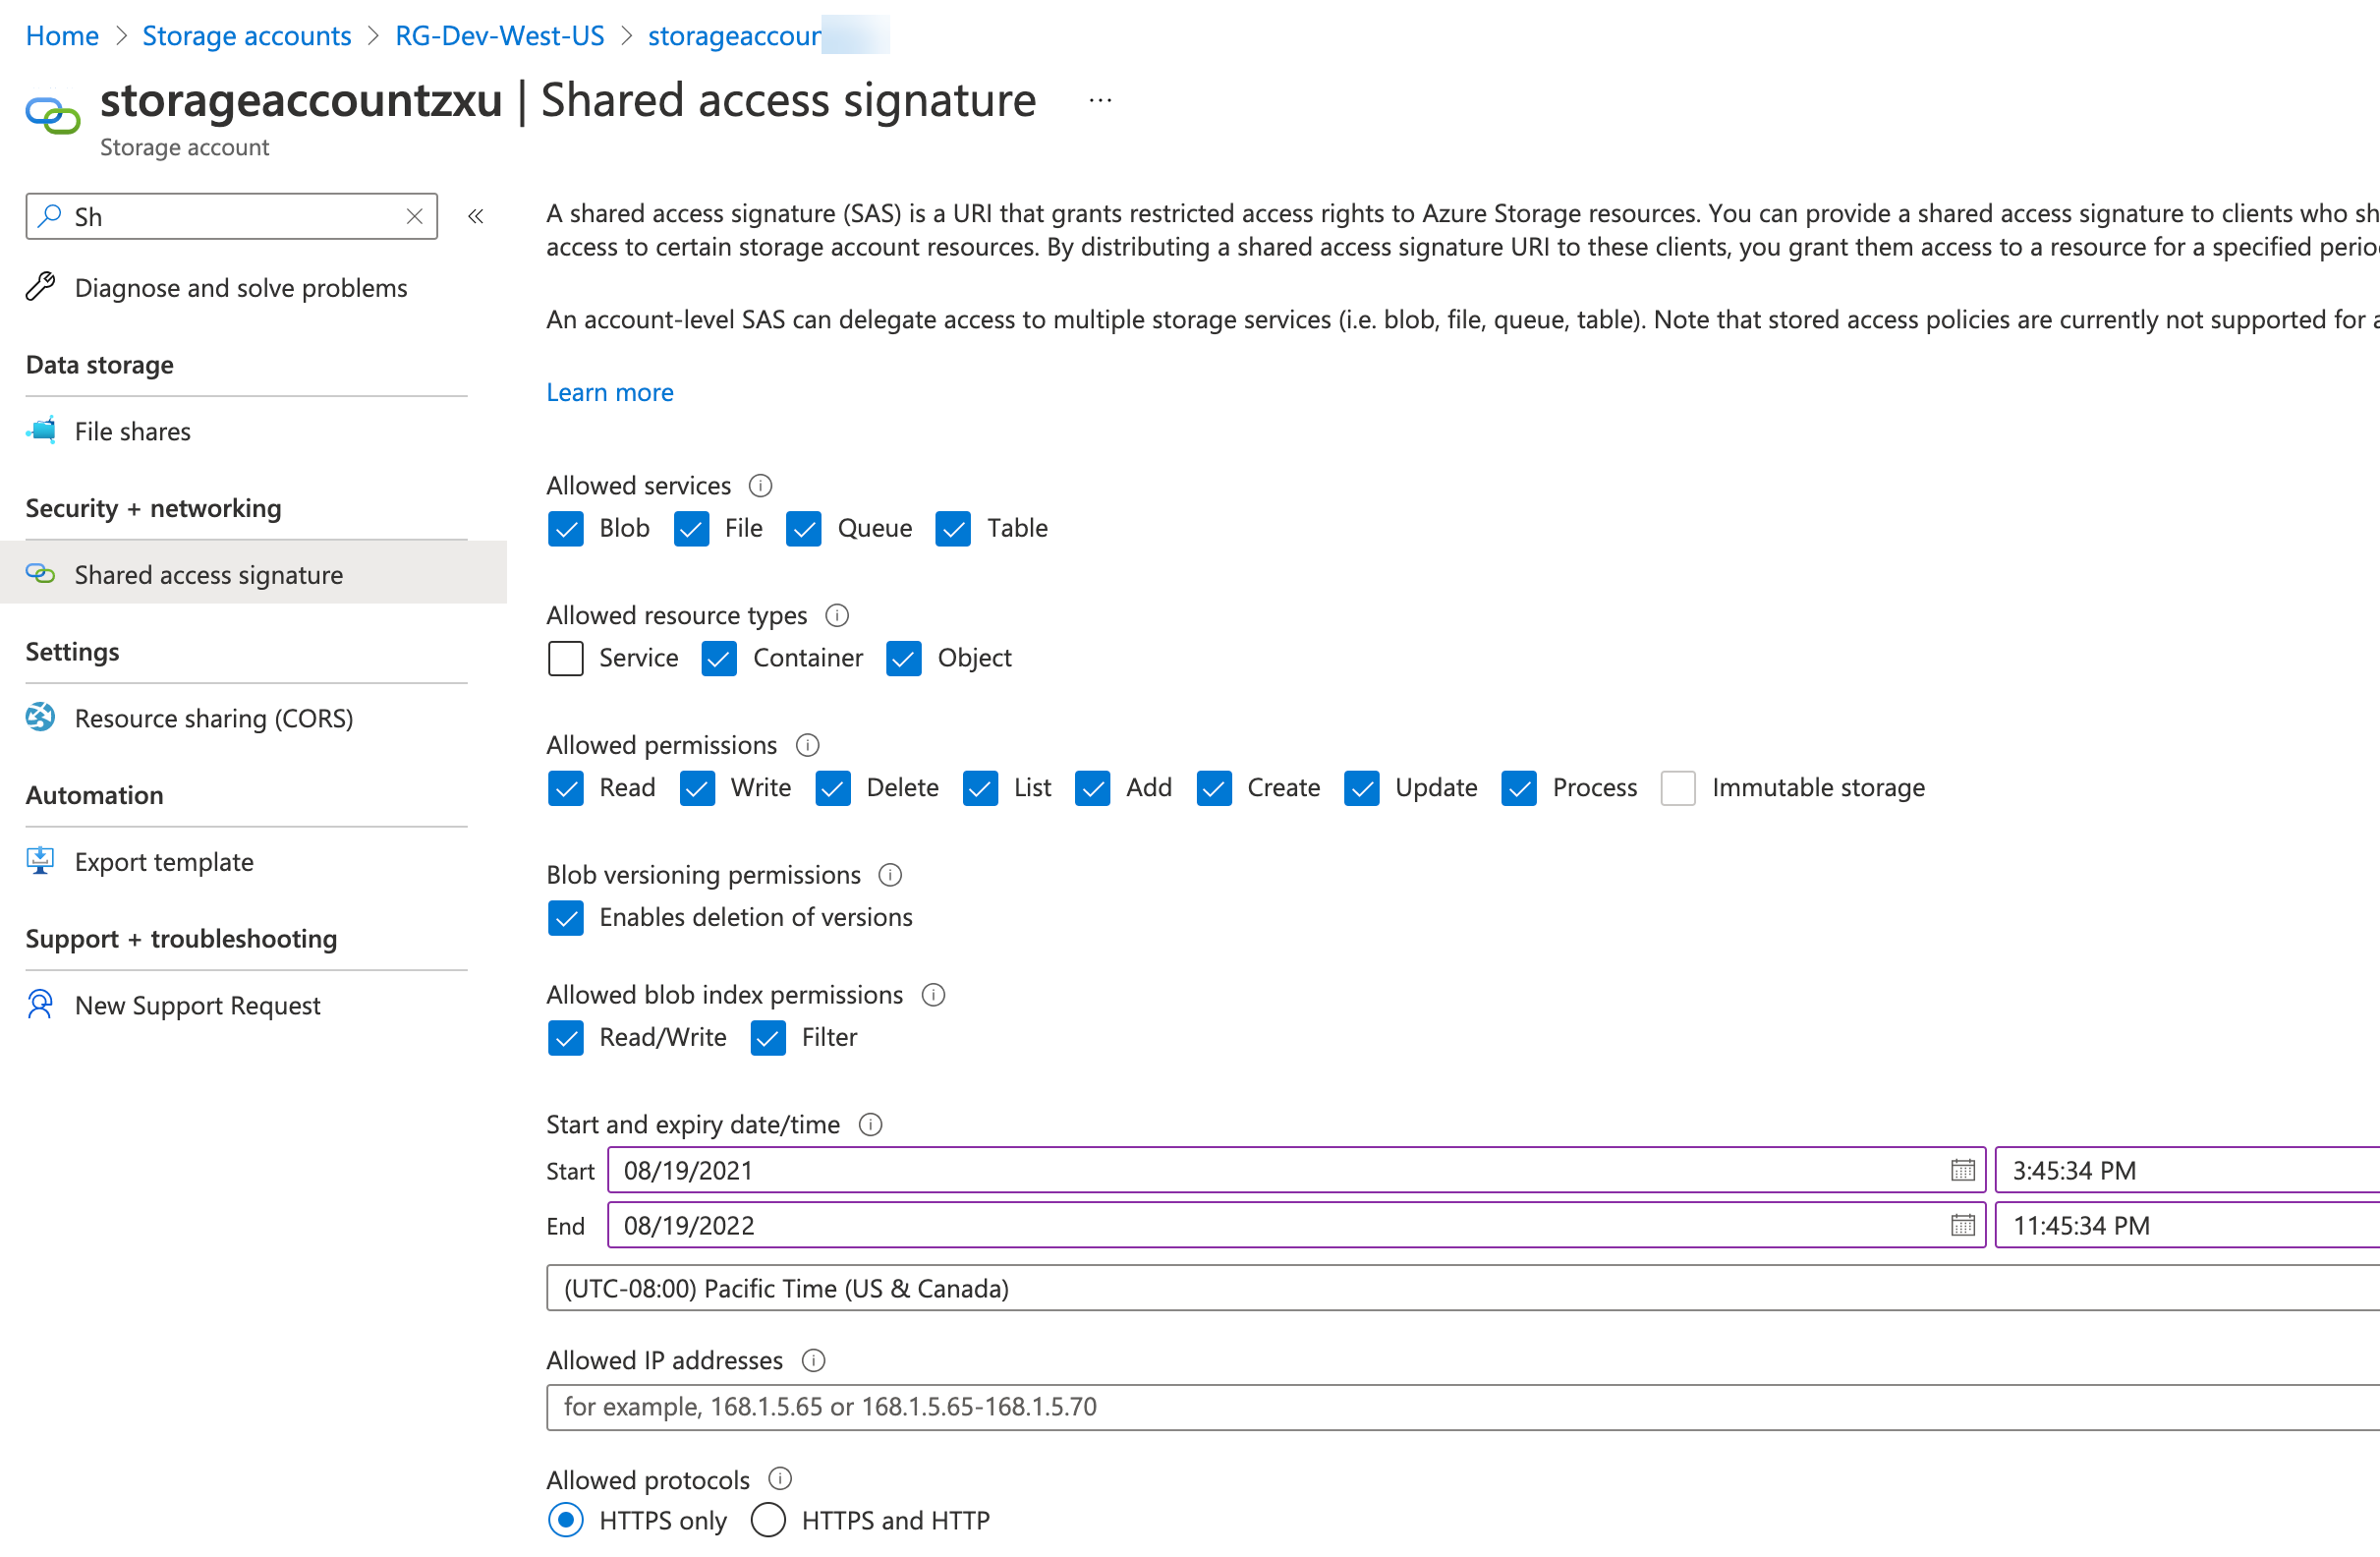Open the RG-Dev-West-US breadcrumb link

[x=499, y=36]
